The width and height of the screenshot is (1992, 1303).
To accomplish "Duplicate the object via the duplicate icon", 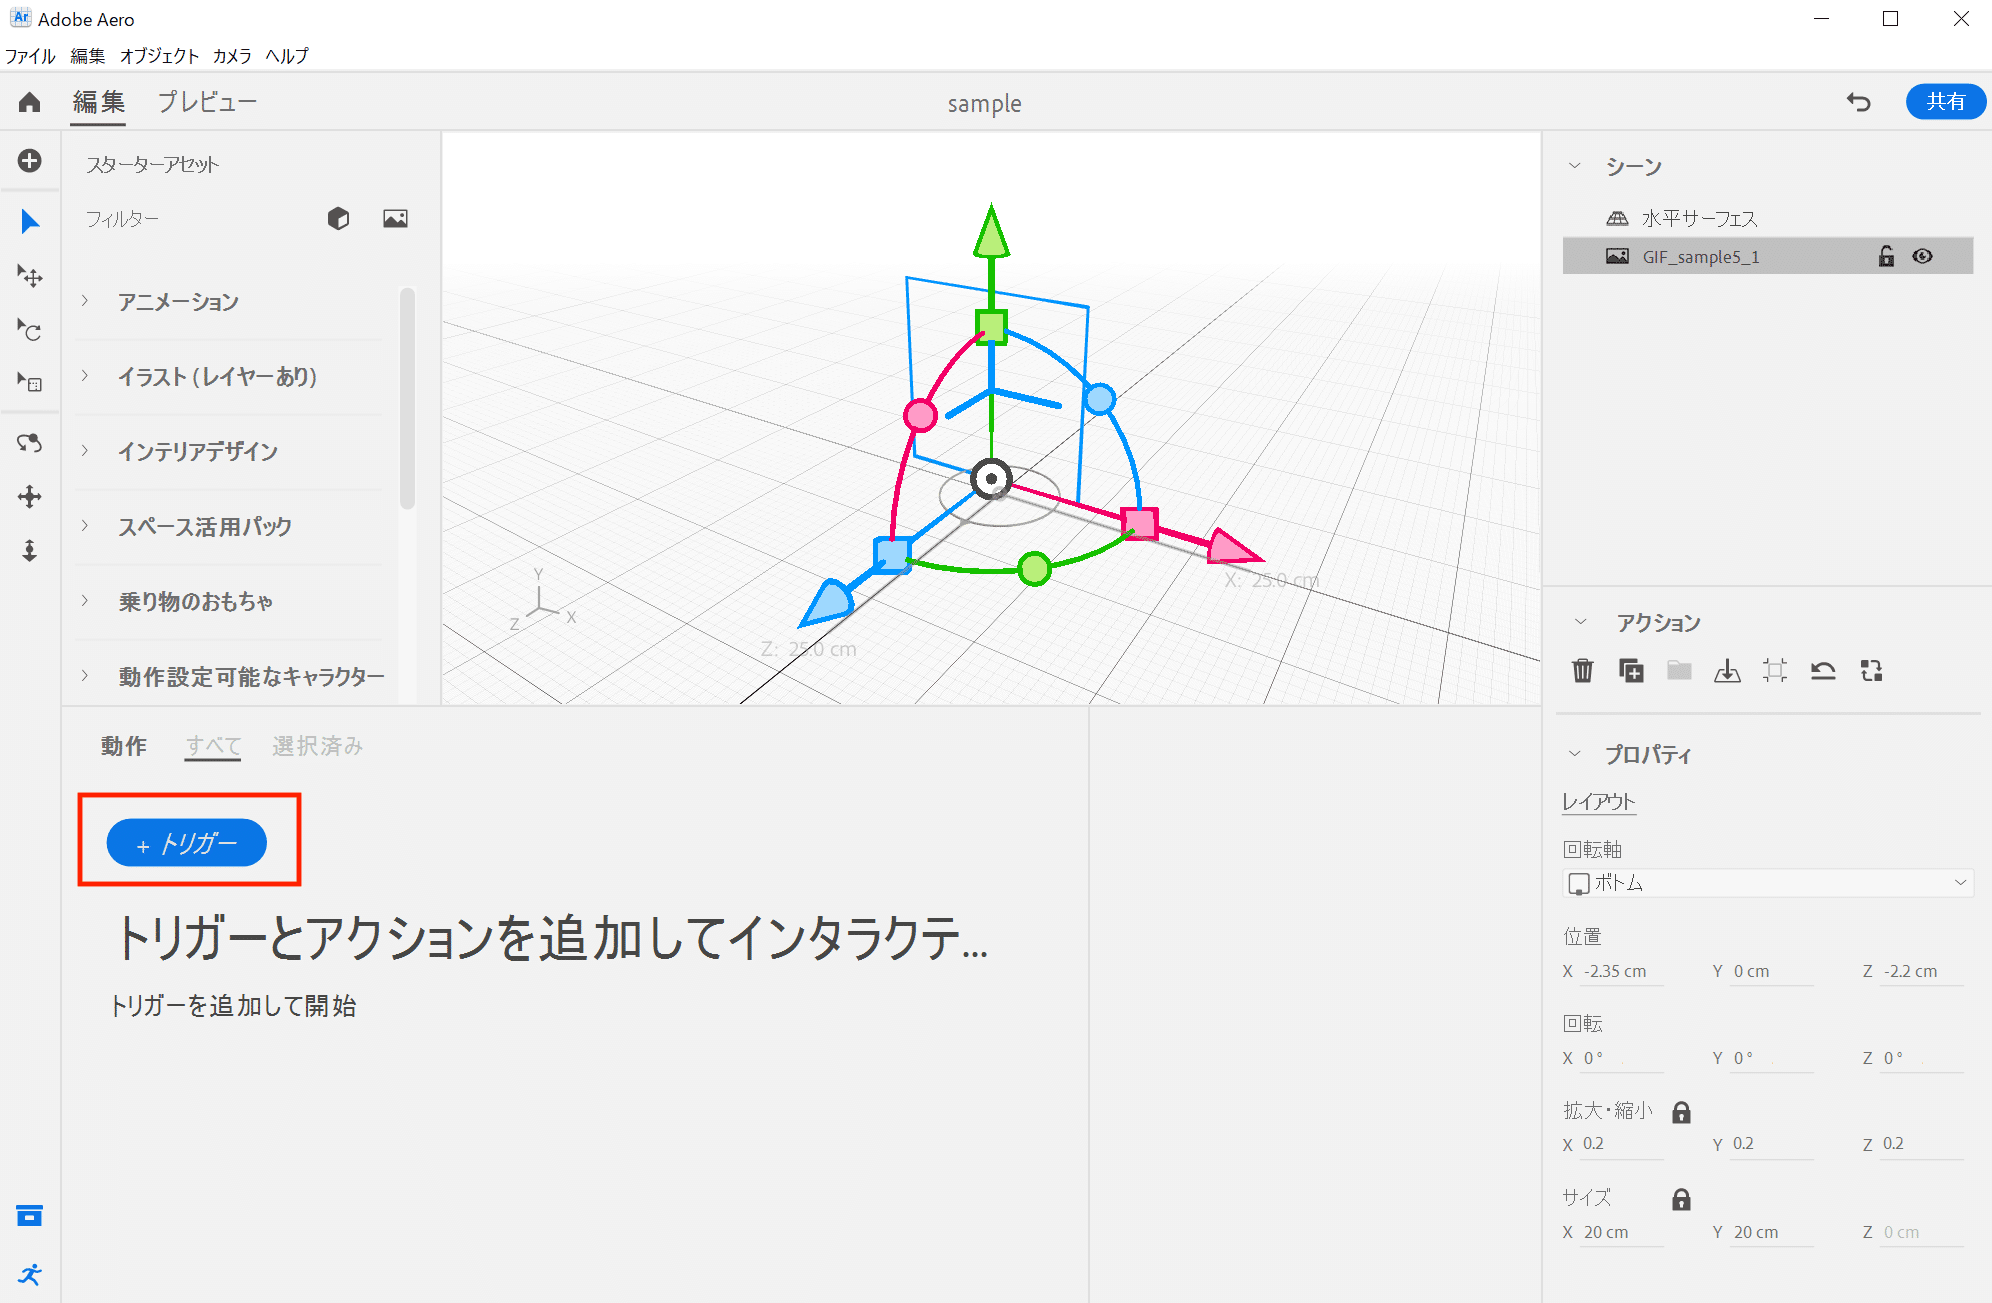I will coord(1631,671).
